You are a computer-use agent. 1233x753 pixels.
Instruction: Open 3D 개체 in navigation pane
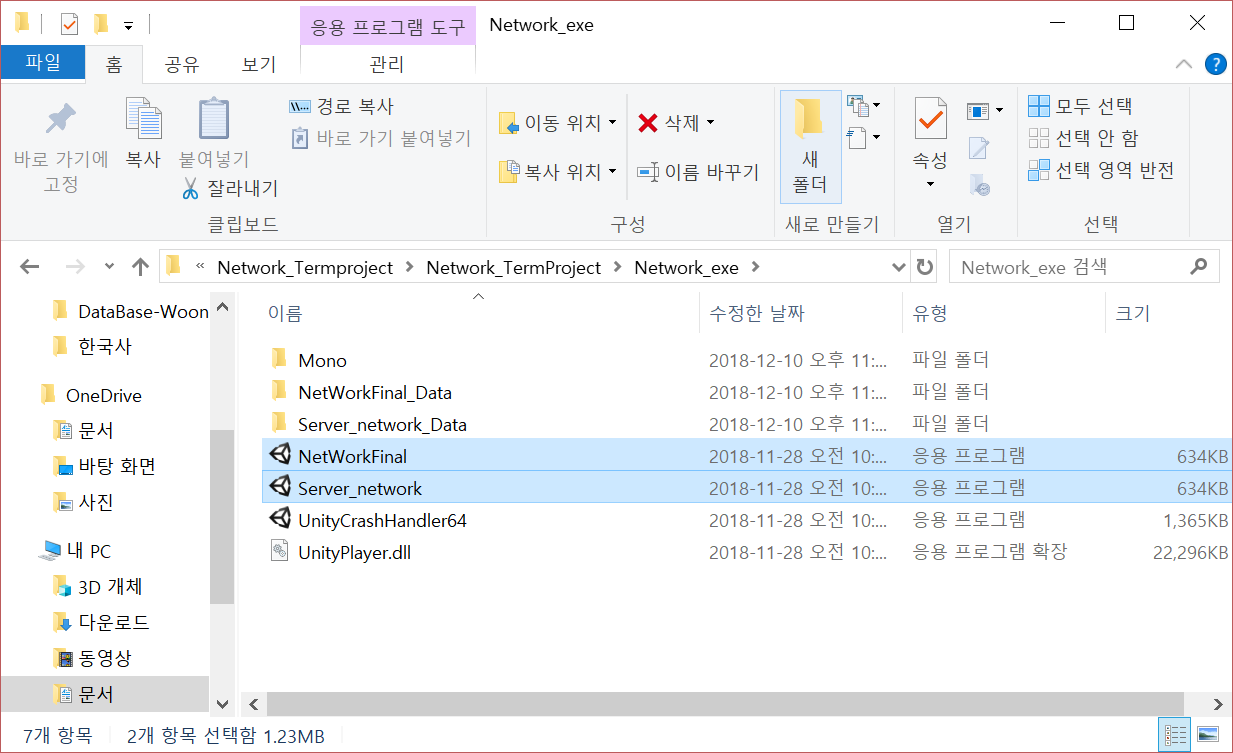110,586
